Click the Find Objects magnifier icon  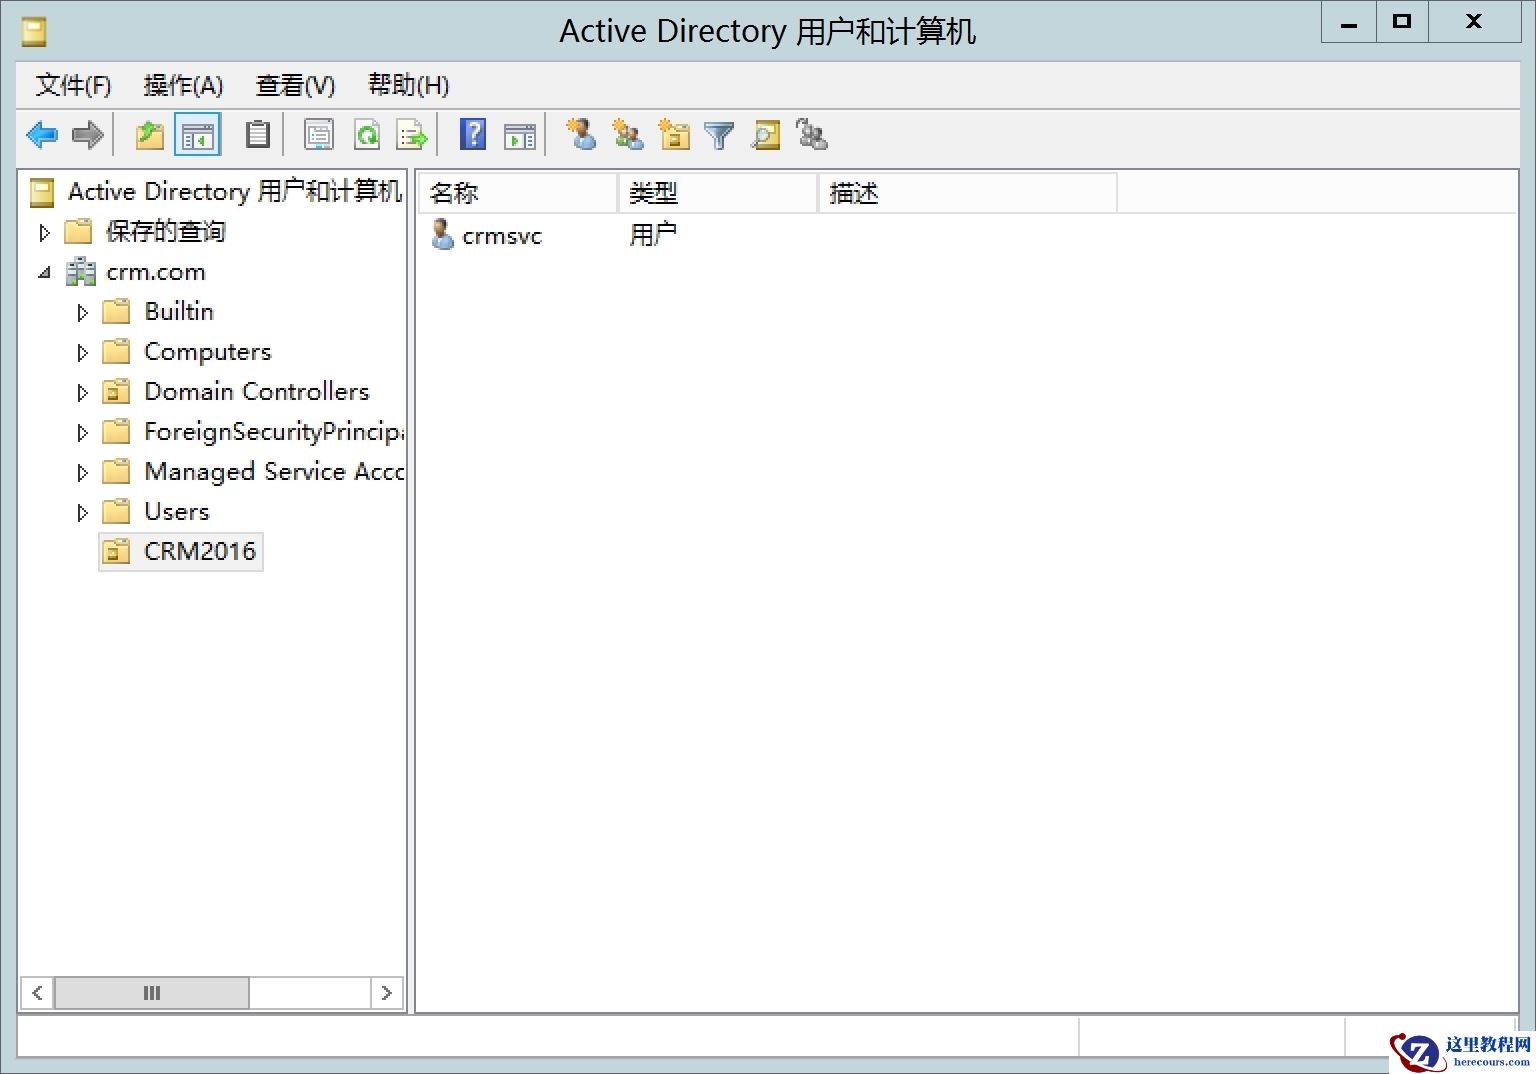pyautogui.click(x=765, y=135)
